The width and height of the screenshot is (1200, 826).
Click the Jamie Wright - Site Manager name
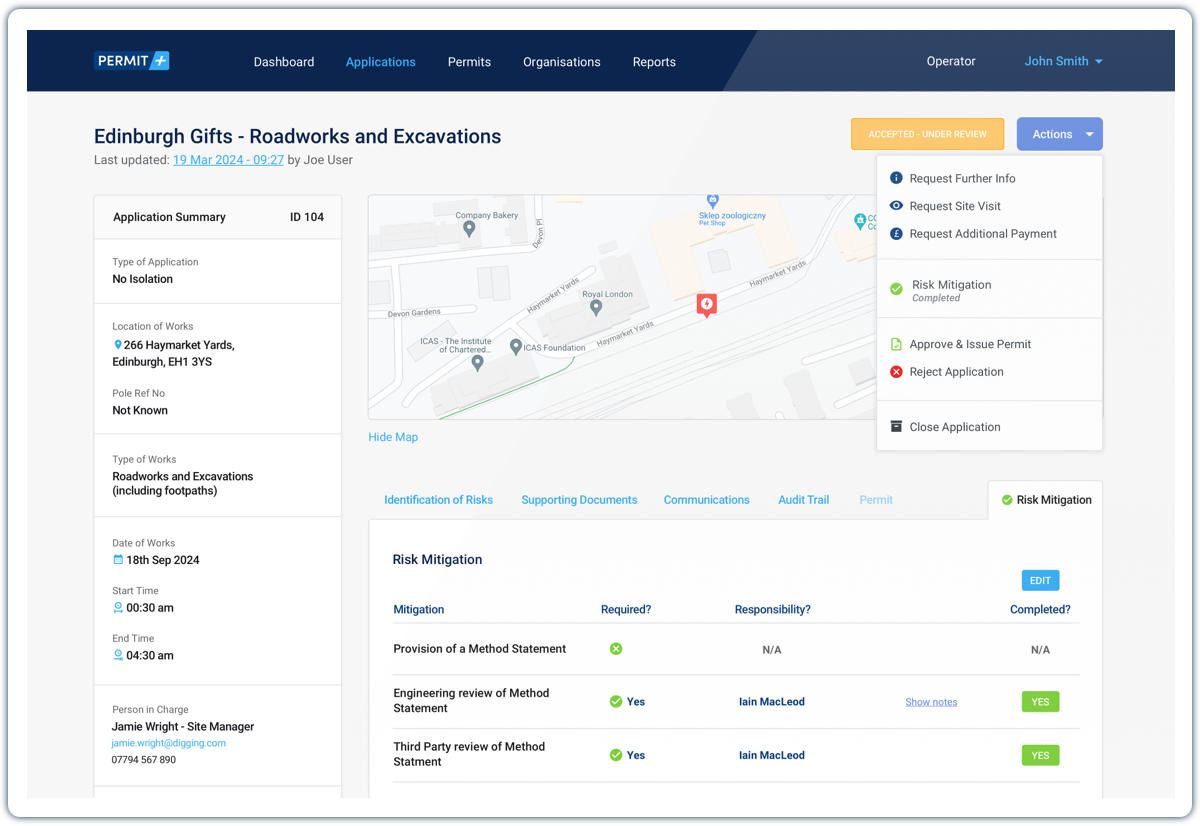[x=183, y=727]
